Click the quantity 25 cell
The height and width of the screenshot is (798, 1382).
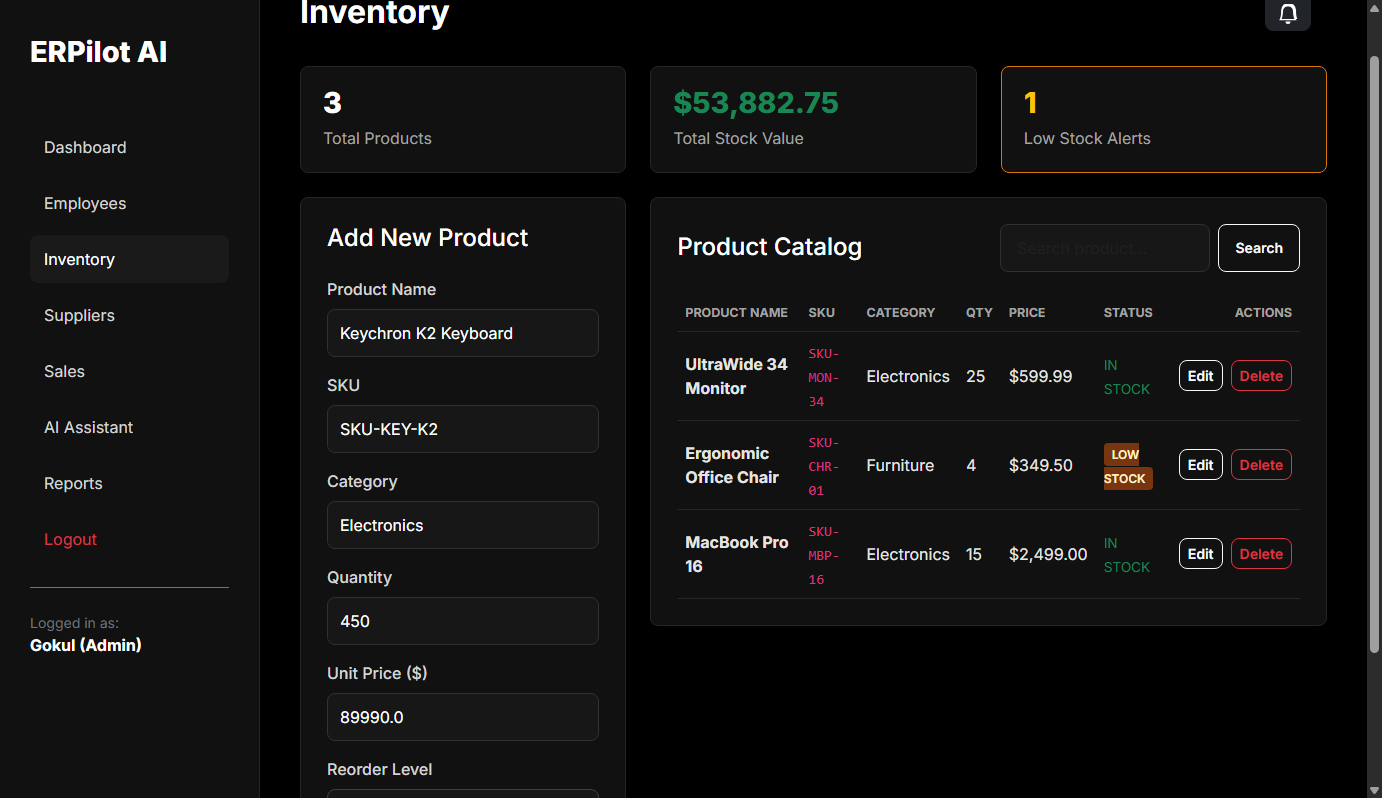pyautogui.click(x=976, y=376)
